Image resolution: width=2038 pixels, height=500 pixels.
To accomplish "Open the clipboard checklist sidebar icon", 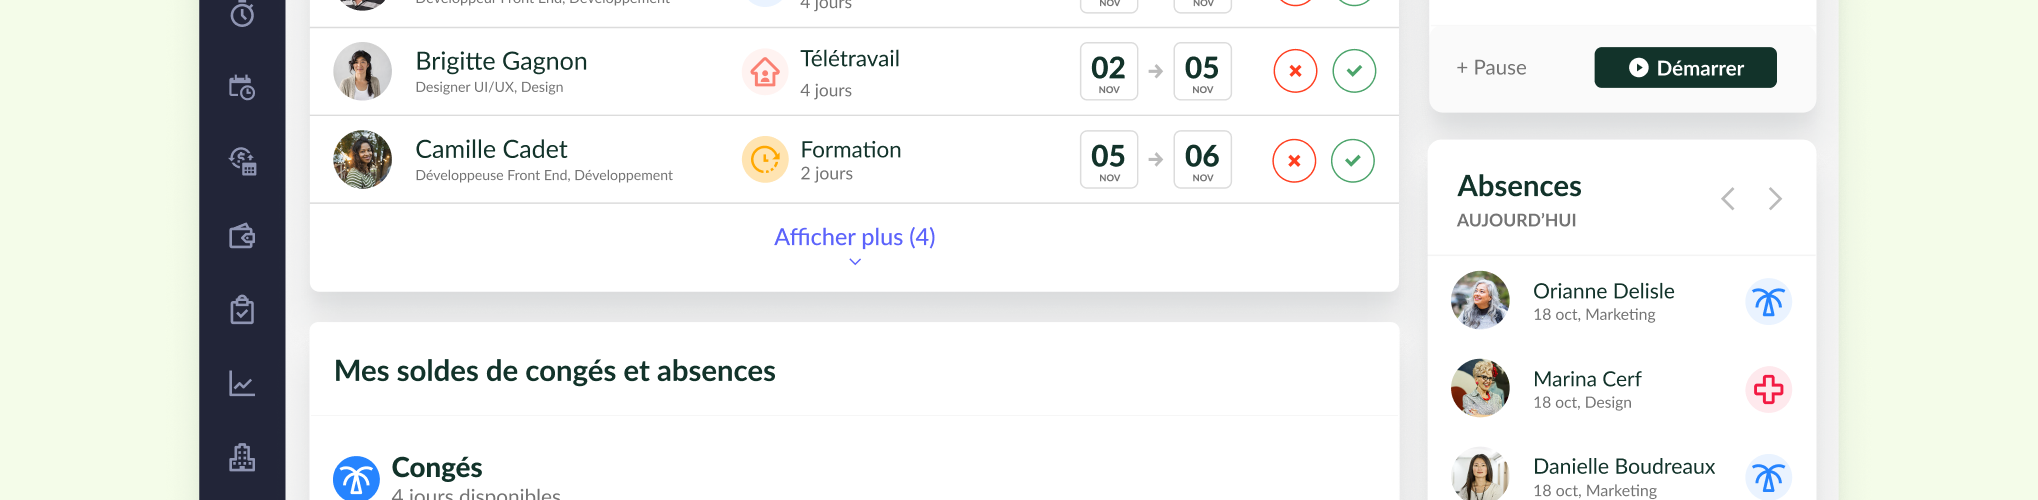I will click(x=242, y=310).
